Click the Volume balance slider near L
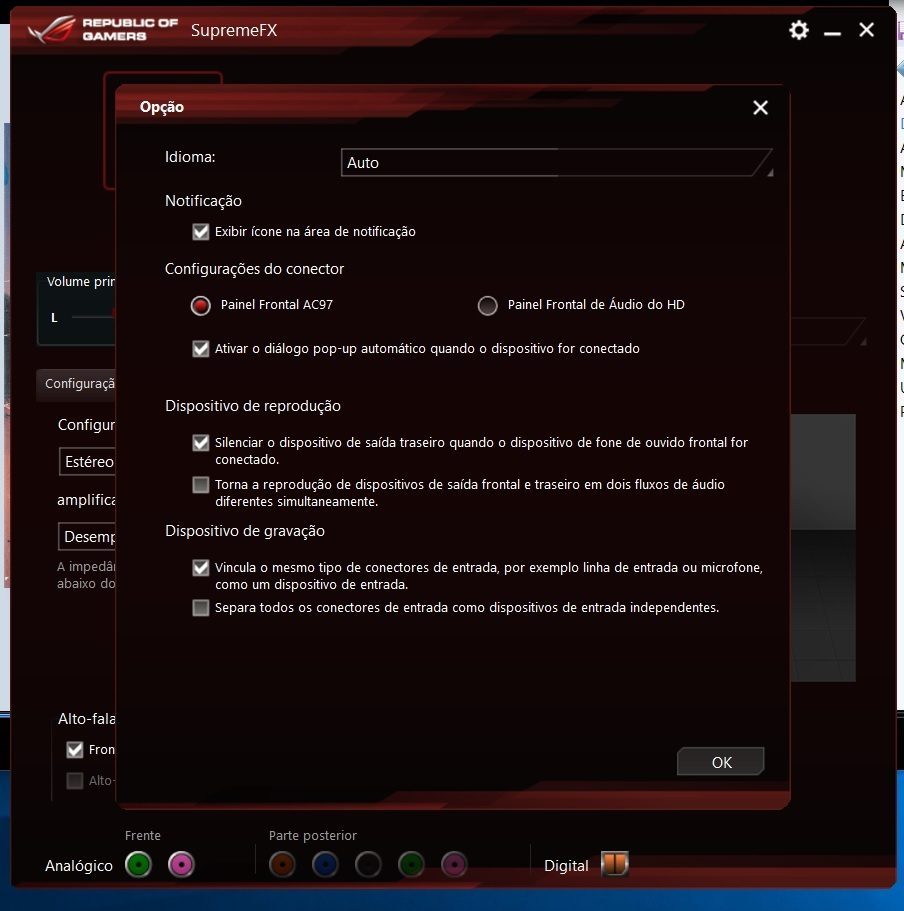Viewport: 904px width, 911px height. [x=93, y=317]
